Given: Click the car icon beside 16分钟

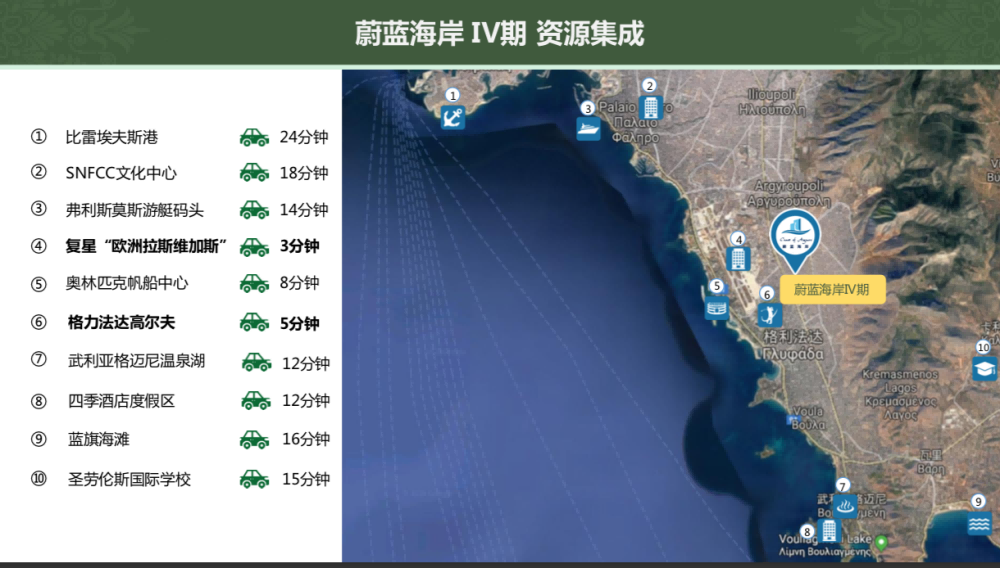Looking at the screenshot, I should (x=254, y=439).
